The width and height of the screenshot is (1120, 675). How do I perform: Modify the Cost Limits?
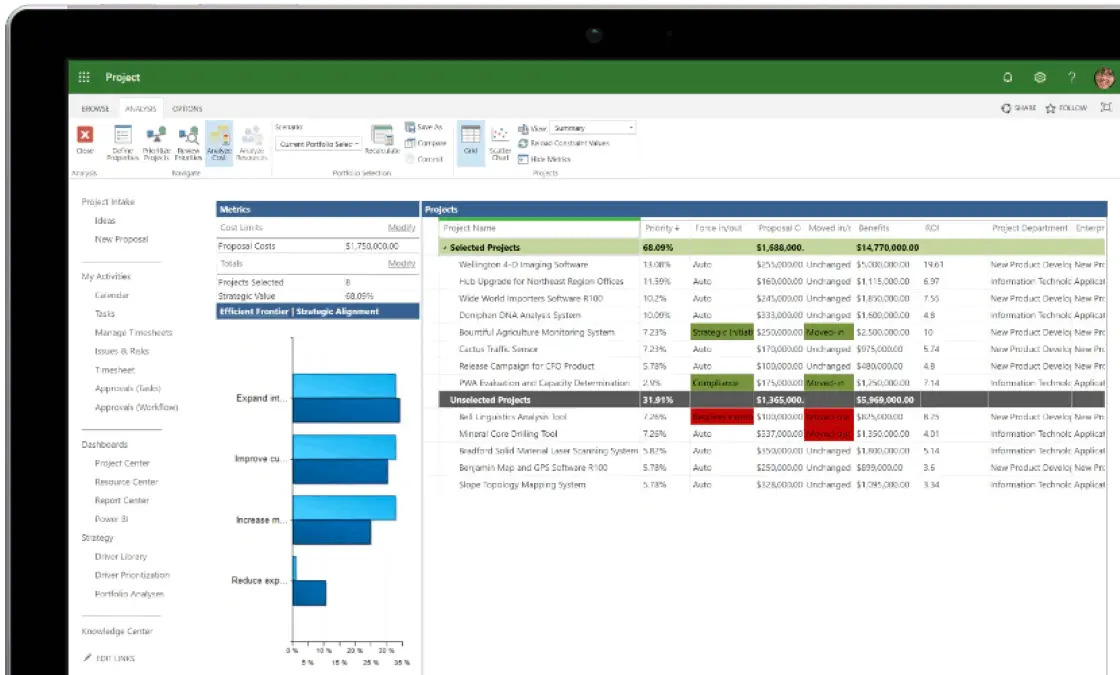(401, 227)
